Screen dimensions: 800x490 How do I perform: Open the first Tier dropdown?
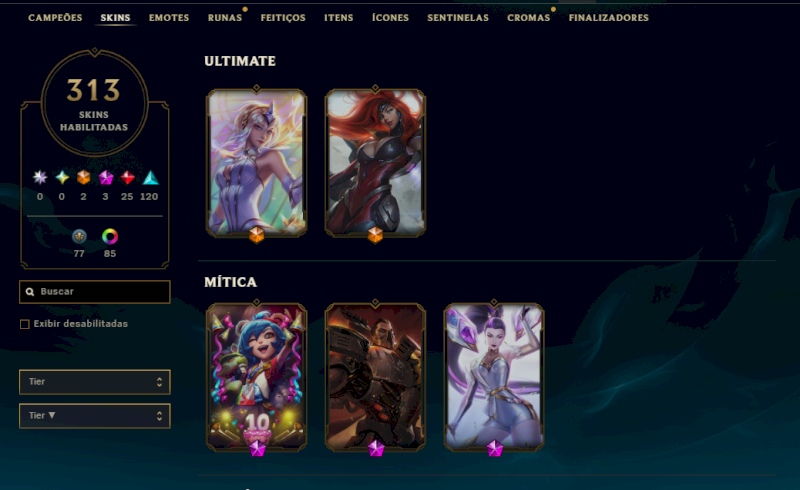95,382
